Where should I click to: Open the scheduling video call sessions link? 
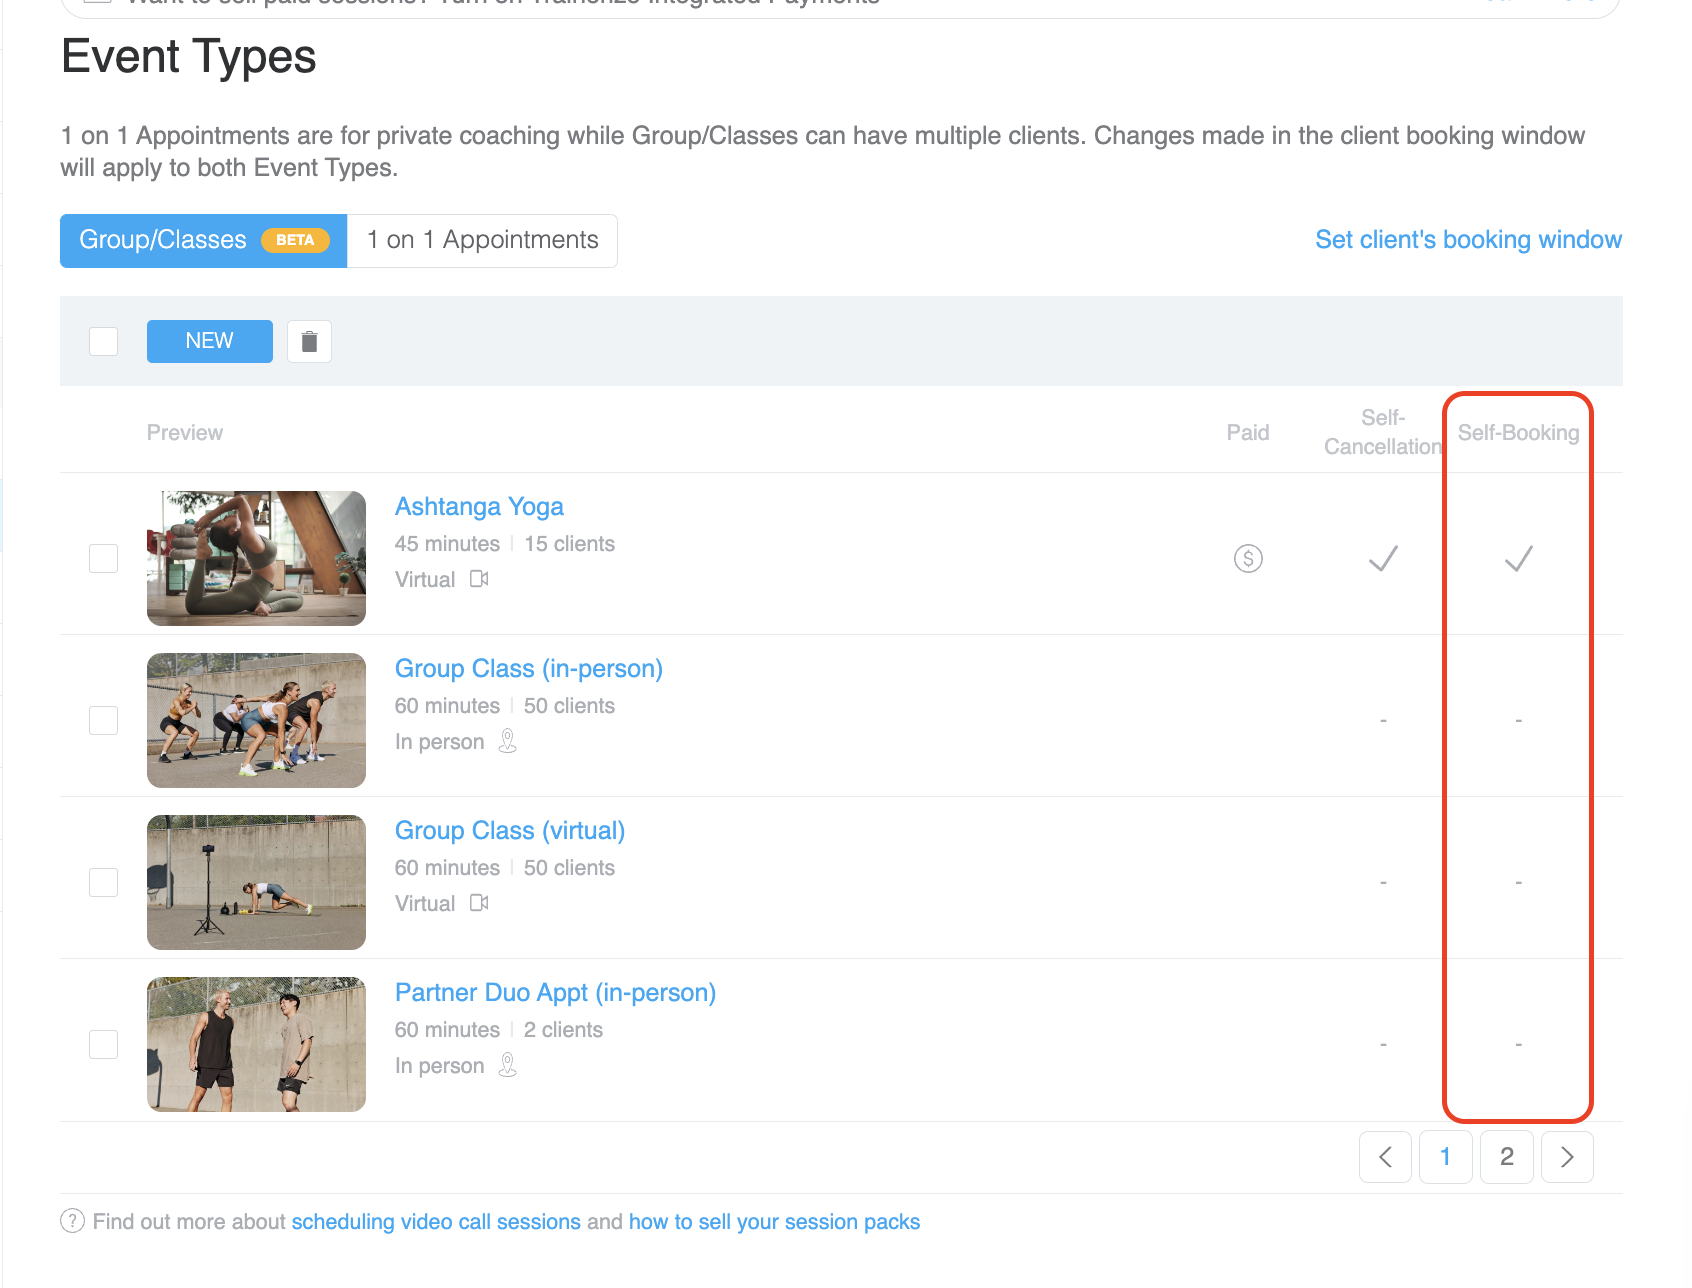435,1222
